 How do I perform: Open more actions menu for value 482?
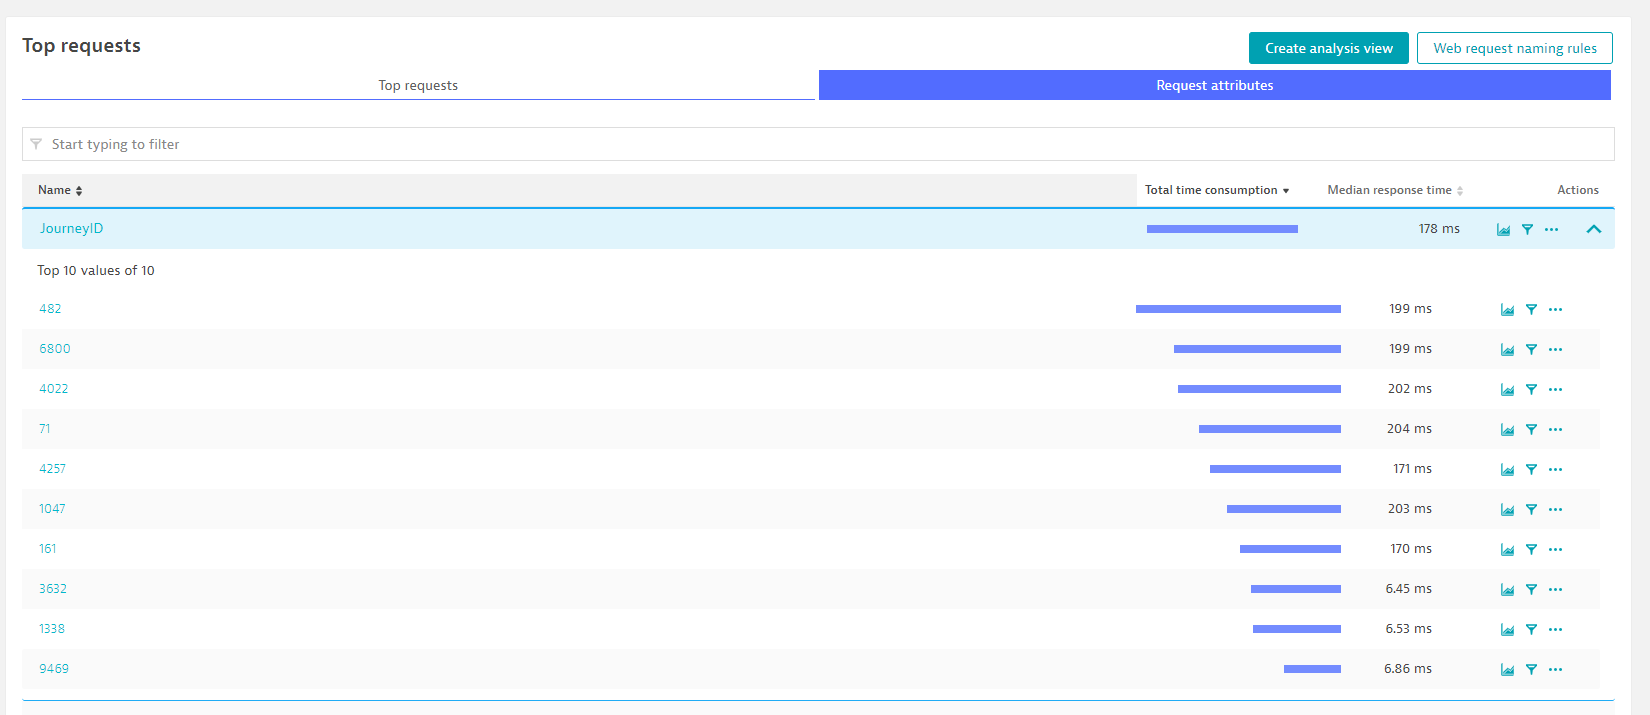pos(1555,310)
